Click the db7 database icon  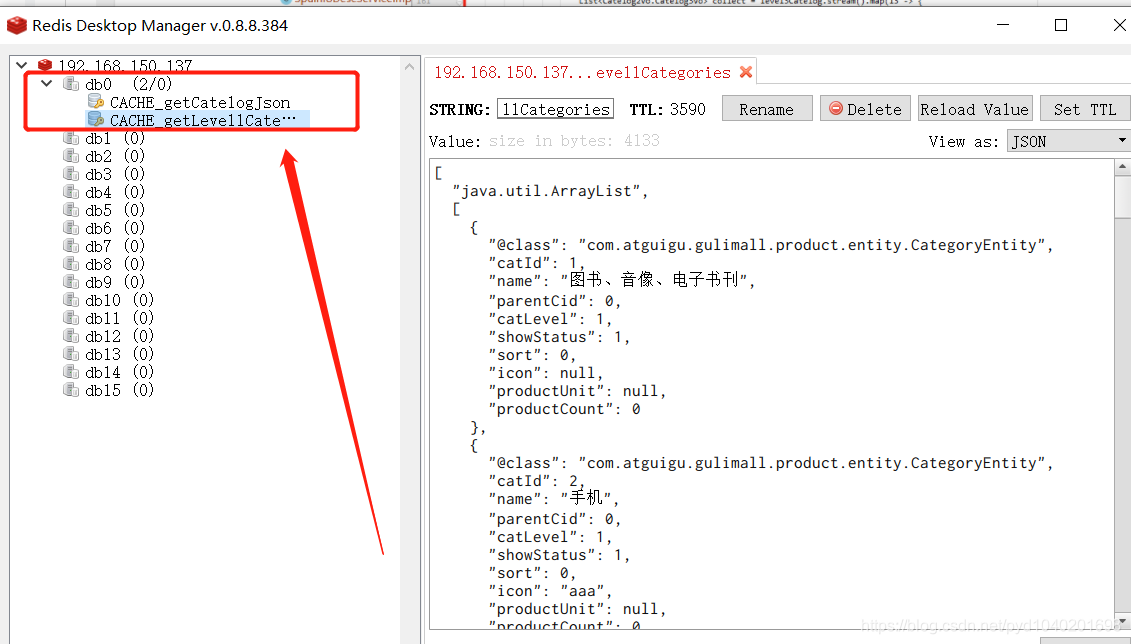(71, 246)
